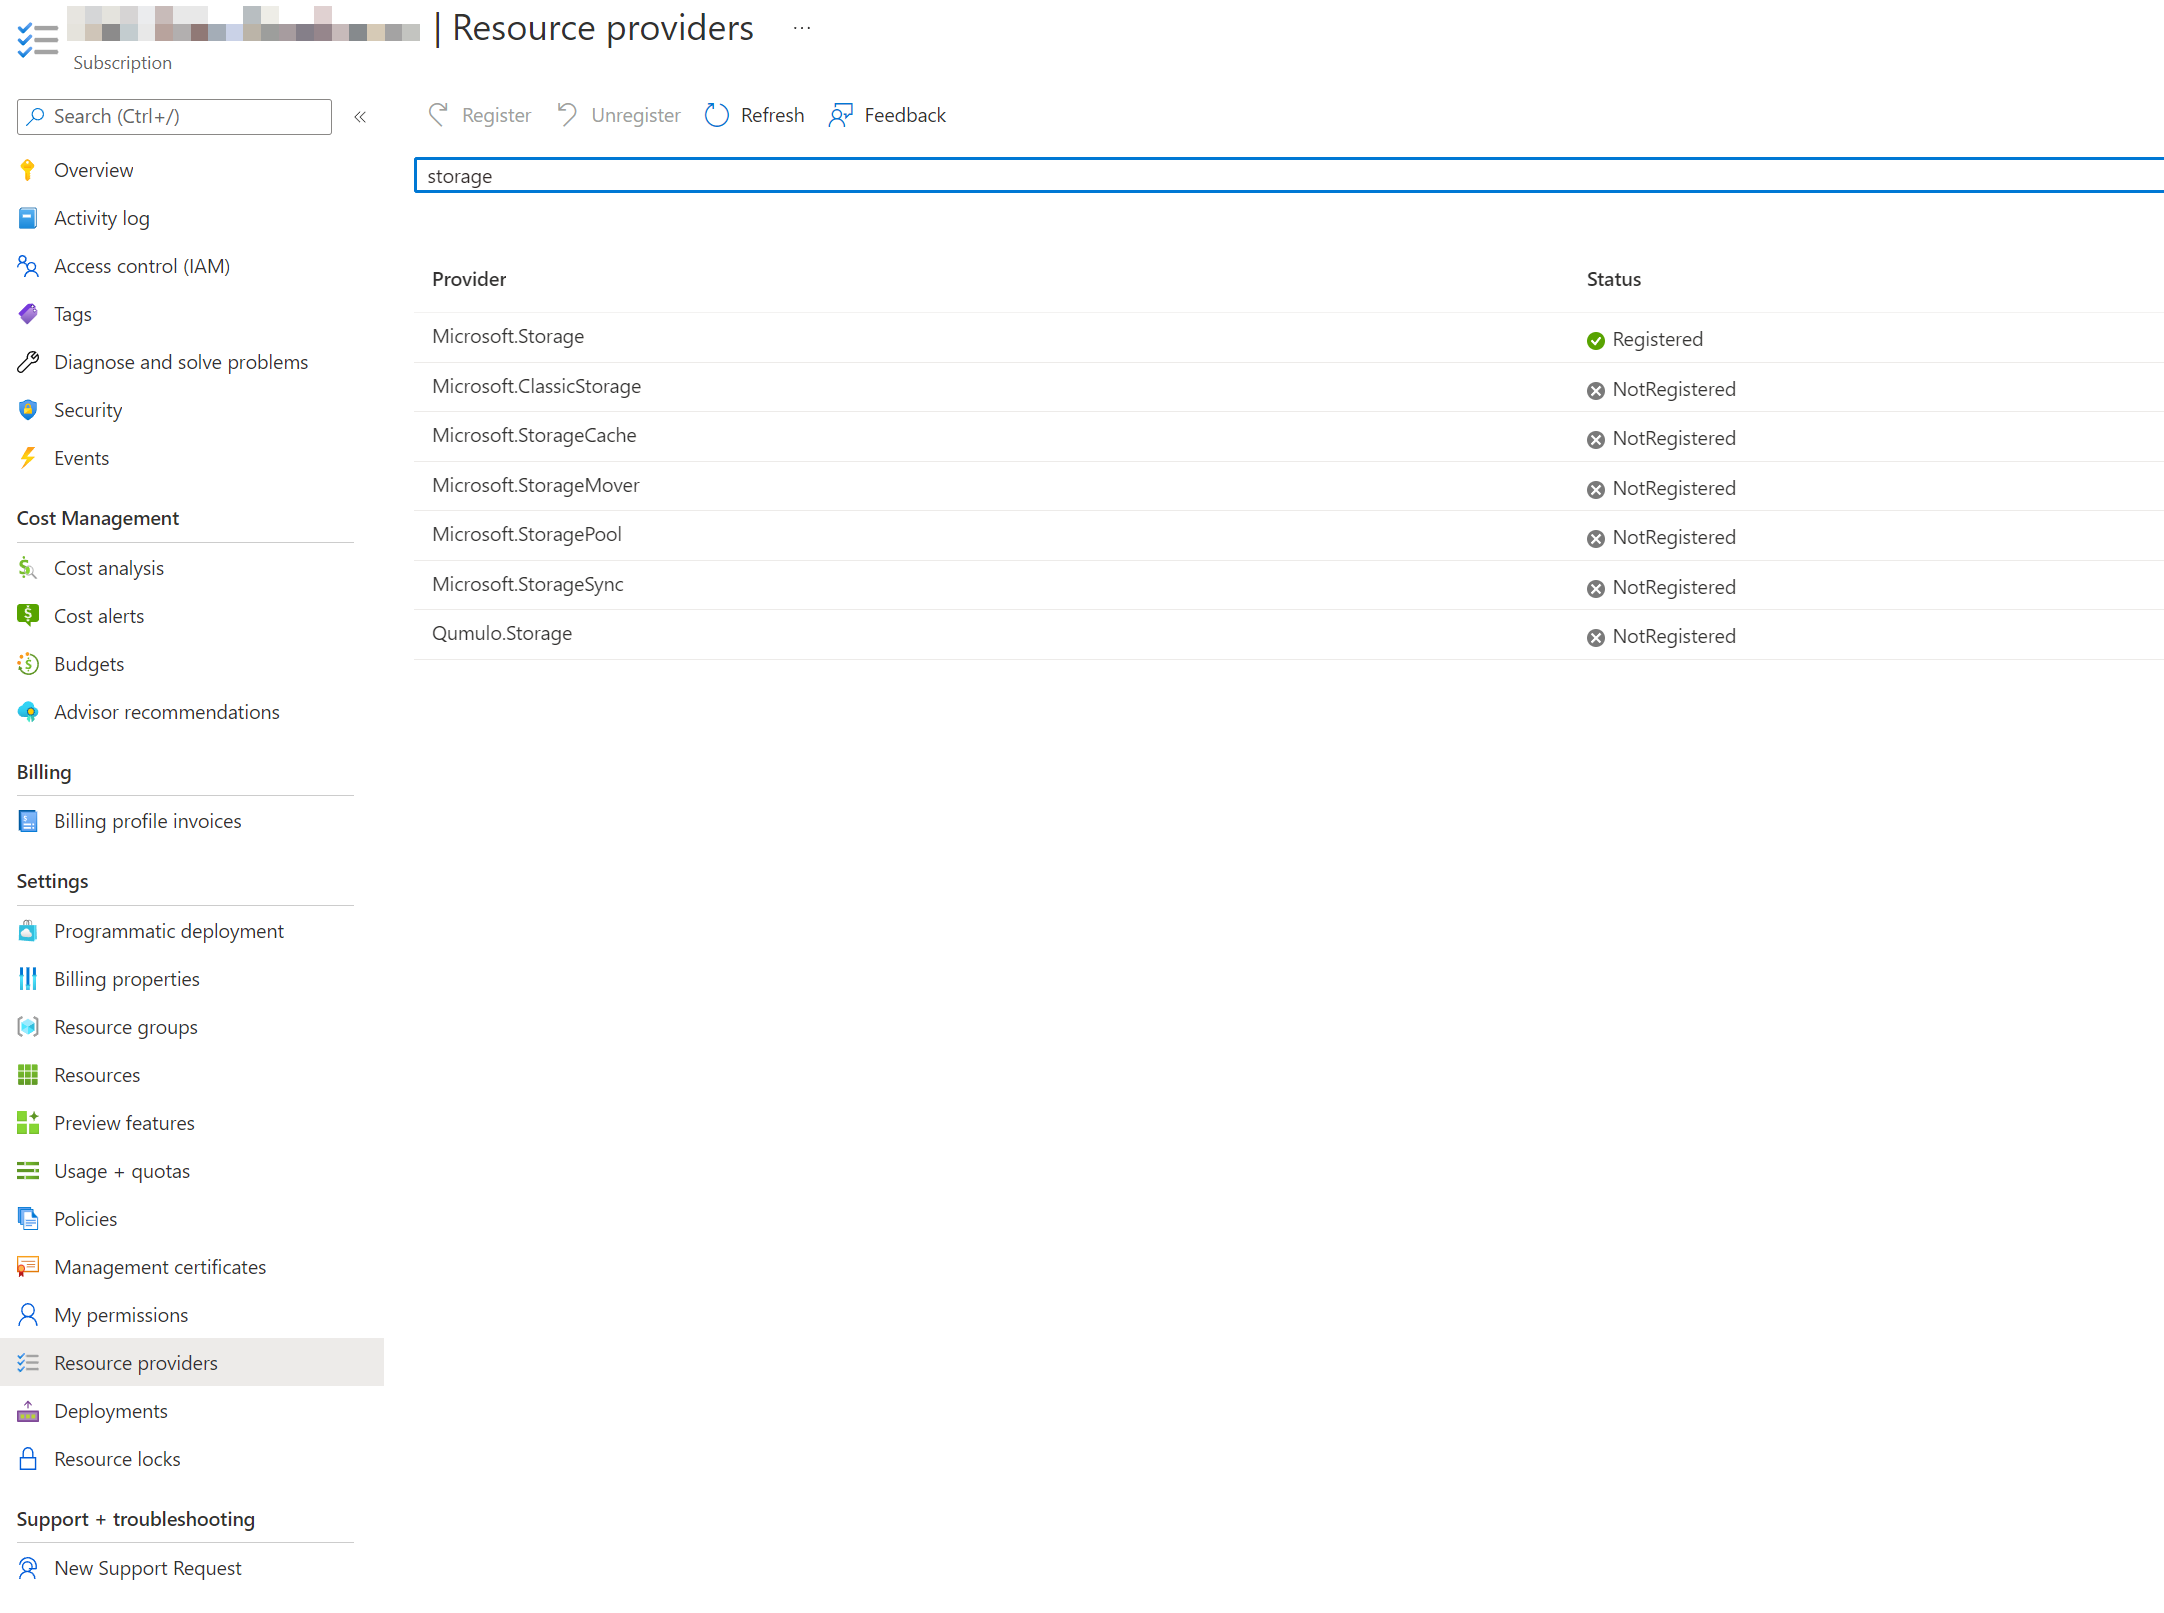Click the Provider column header
Screen dimensions: 2164x1613
tap(468, 279)
